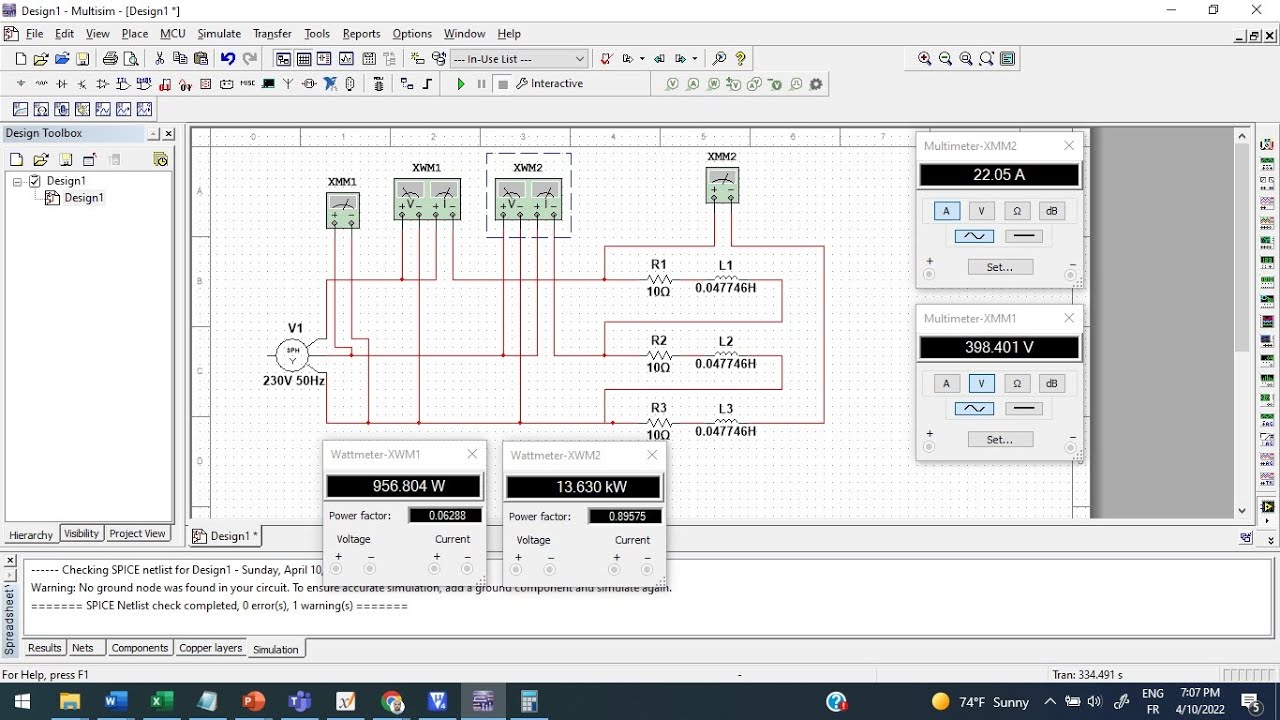Viewport: 1280px width, 720px height.
Task: Place a Source component from the toolbar
Action: point(21,84)
